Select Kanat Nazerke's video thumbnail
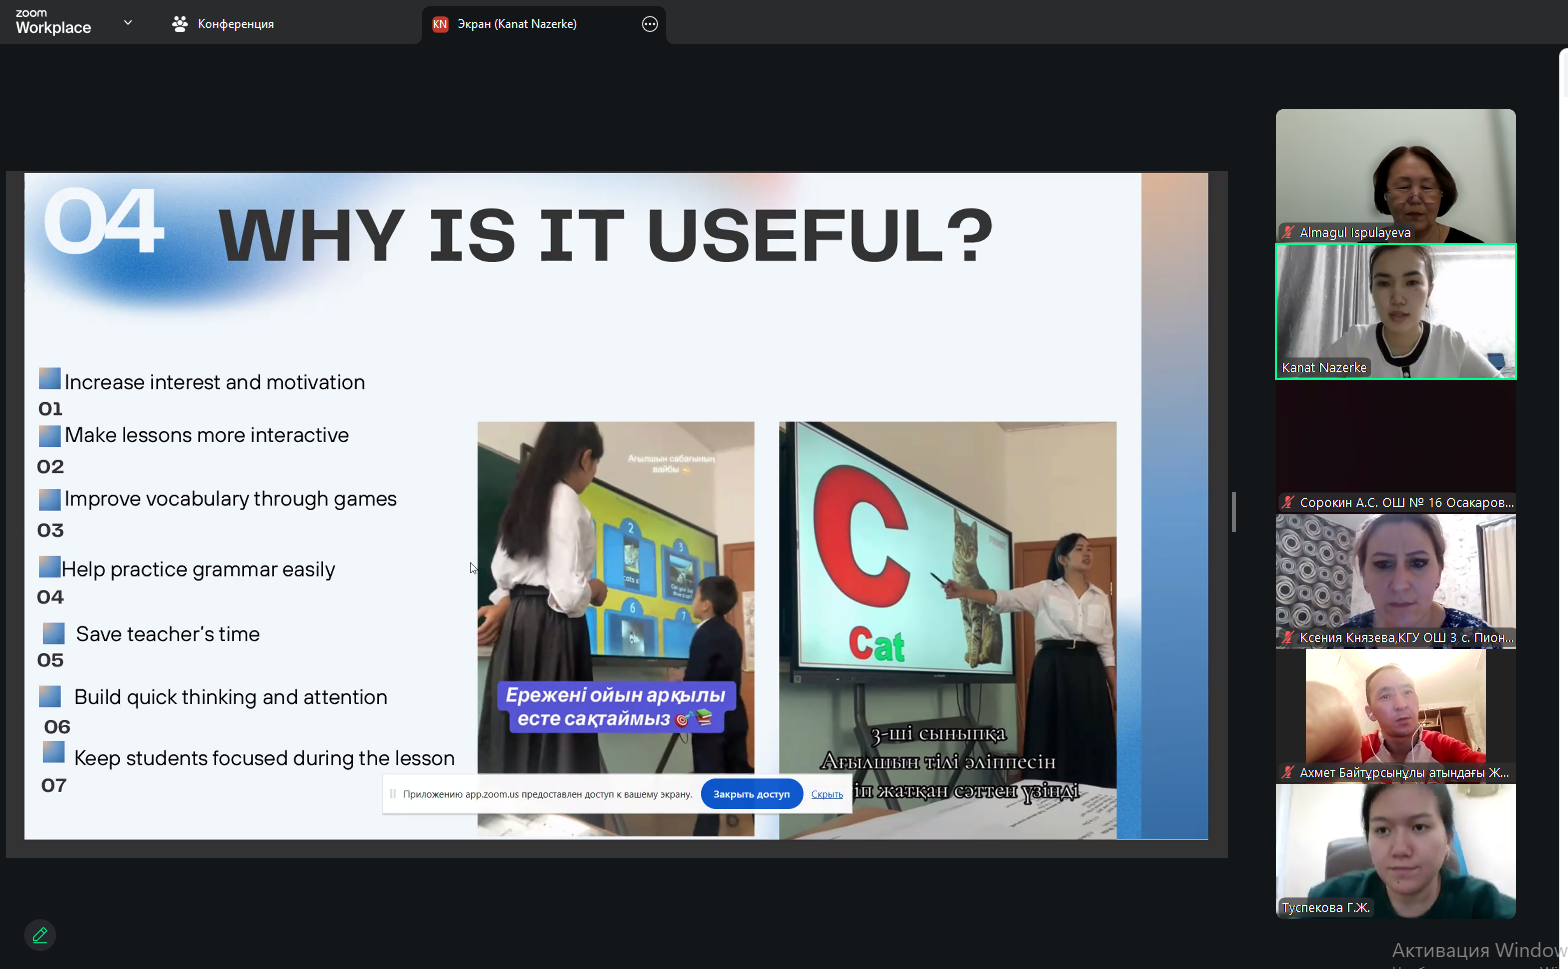Viewport: 1568px width, 969px height. pos(1396,311)
